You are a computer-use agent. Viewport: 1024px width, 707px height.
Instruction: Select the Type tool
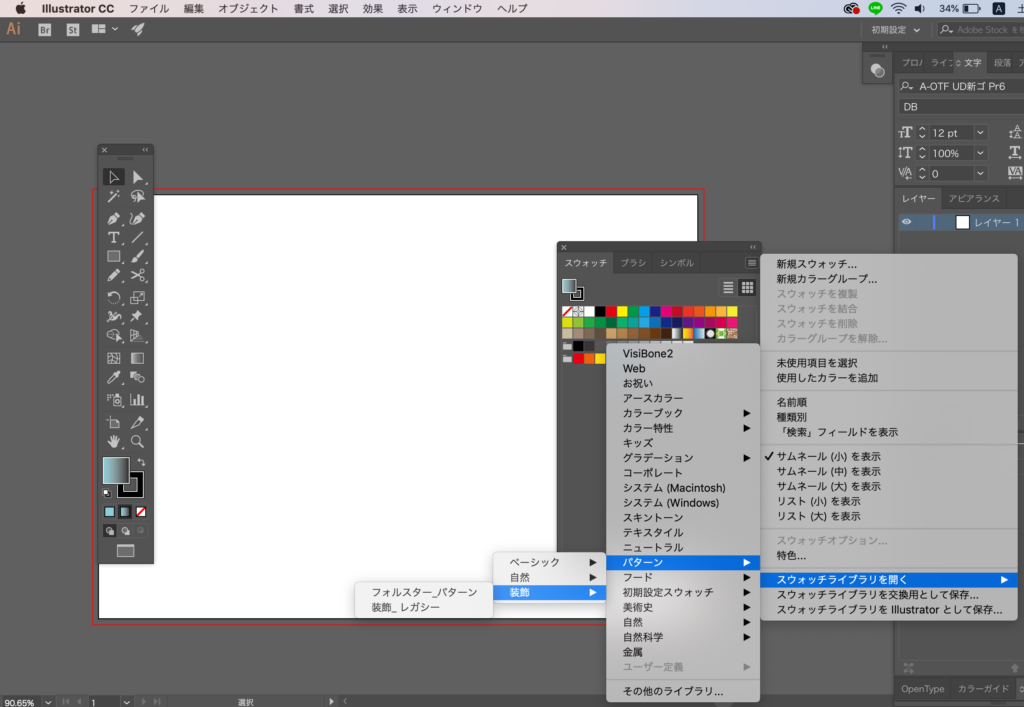click(114, 237)
